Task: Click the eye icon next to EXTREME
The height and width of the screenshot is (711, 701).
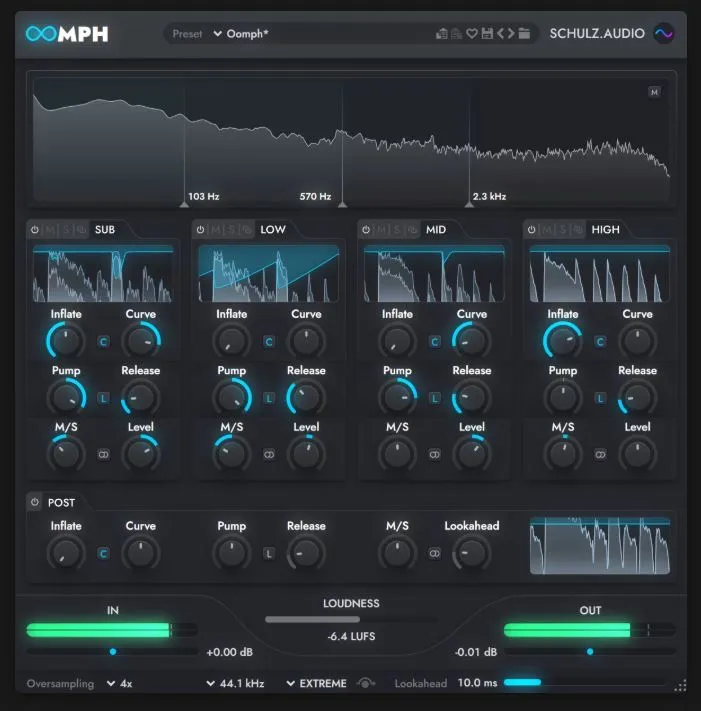Action: 365,683
